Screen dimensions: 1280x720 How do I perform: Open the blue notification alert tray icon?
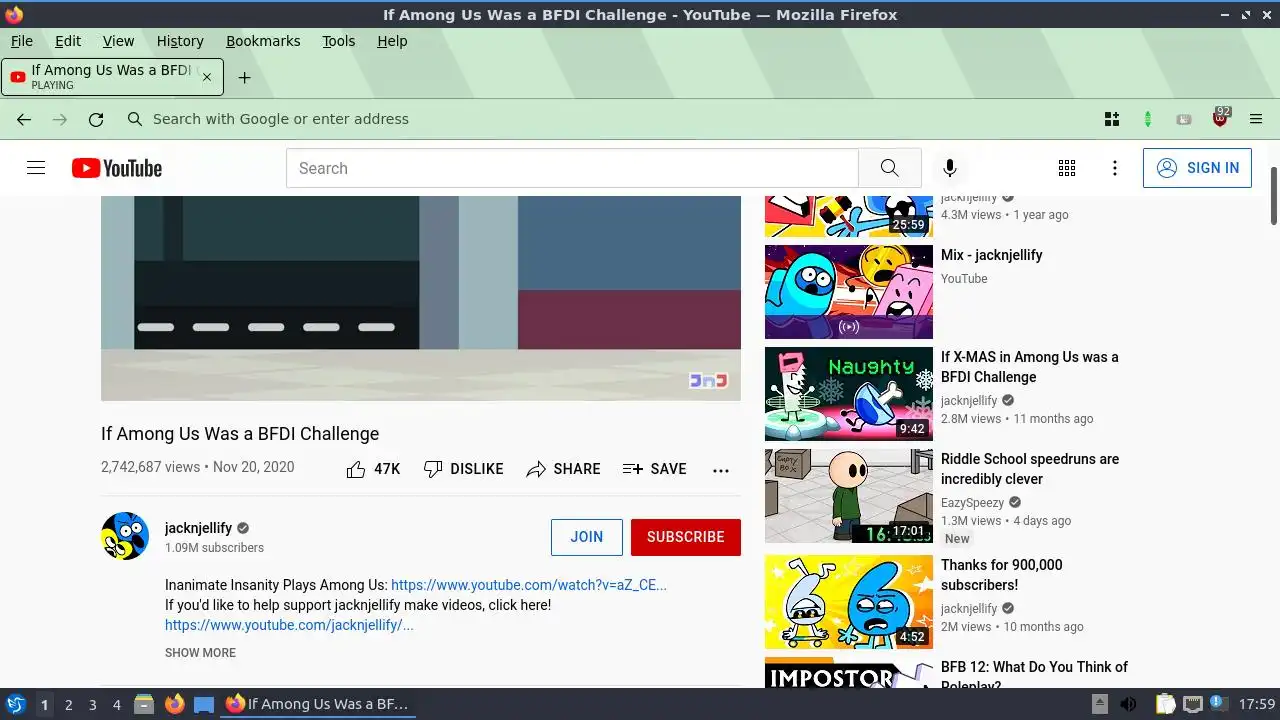pos(1219,704)
